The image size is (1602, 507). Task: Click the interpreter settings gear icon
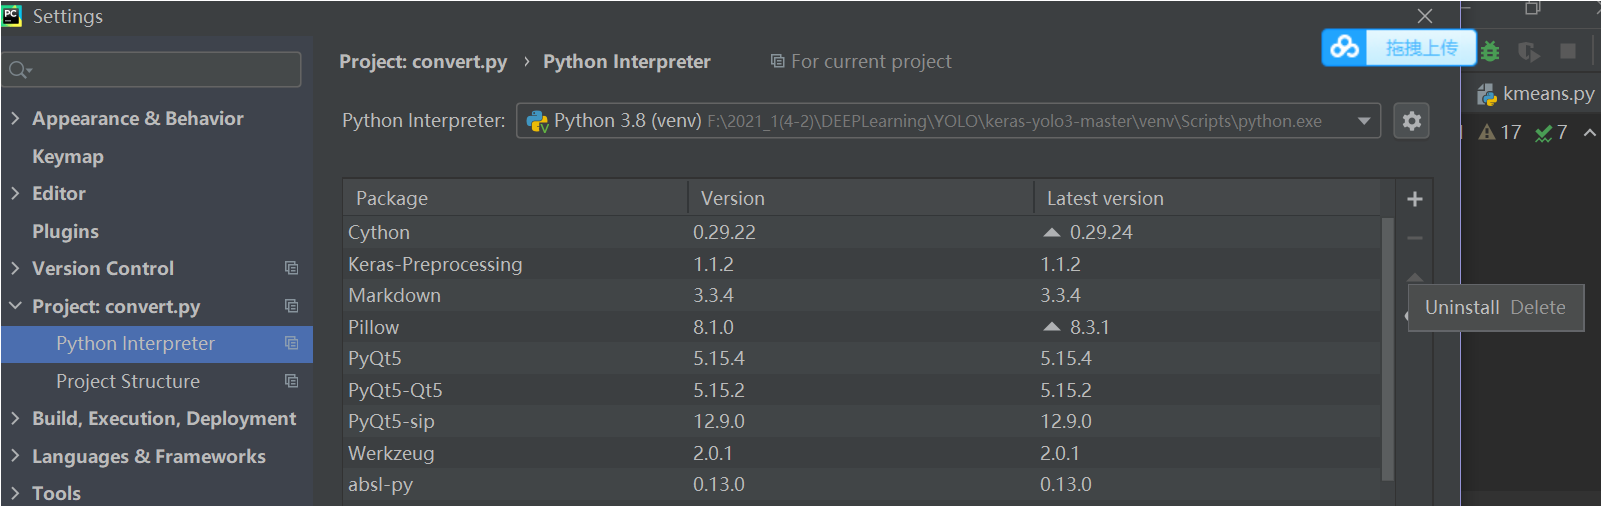(1411, 121)
